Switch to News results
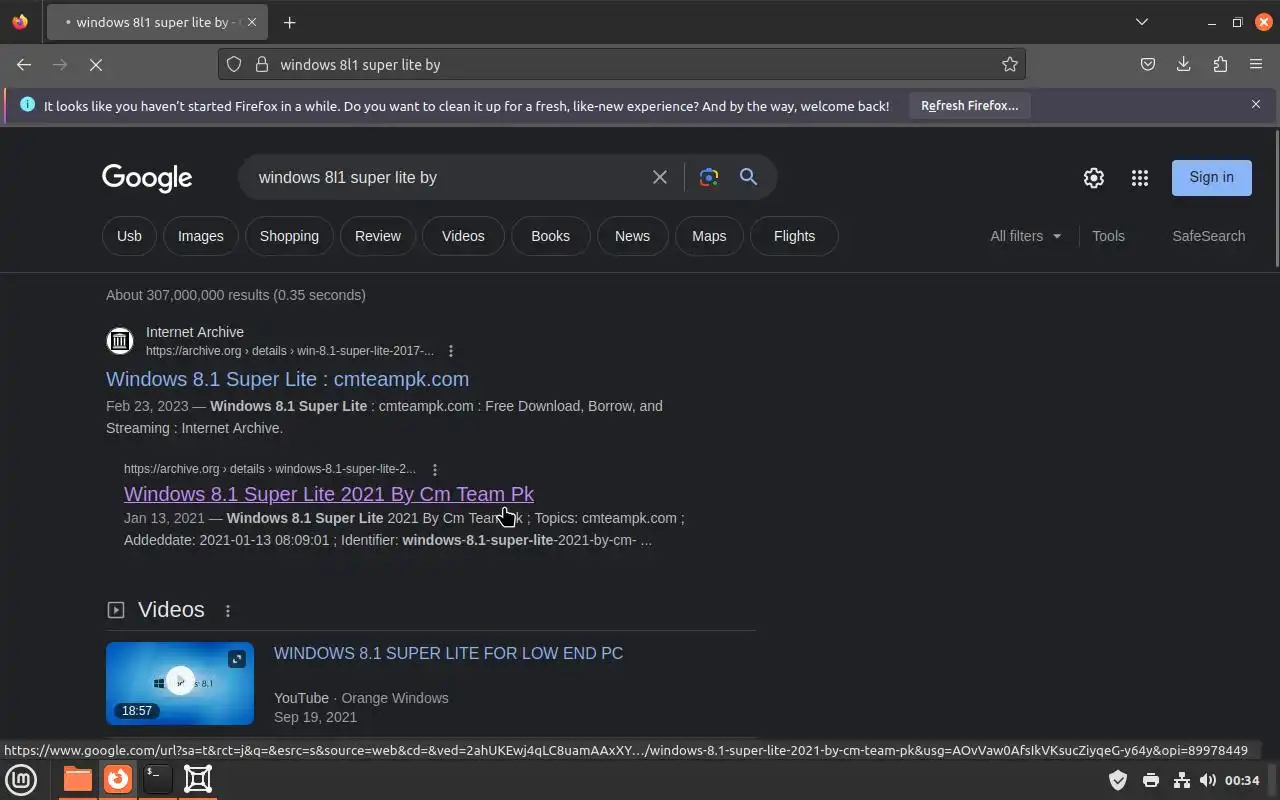This screenshot has width=1280, height=800. (x=632, y=236)
